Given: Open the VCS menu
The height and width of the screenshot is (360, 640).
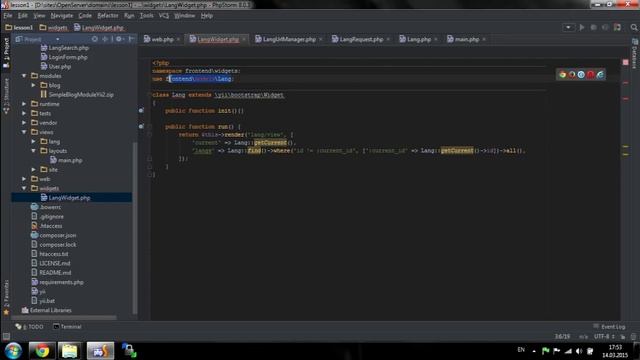Looking at the screenshot, I should click(164, 16).
